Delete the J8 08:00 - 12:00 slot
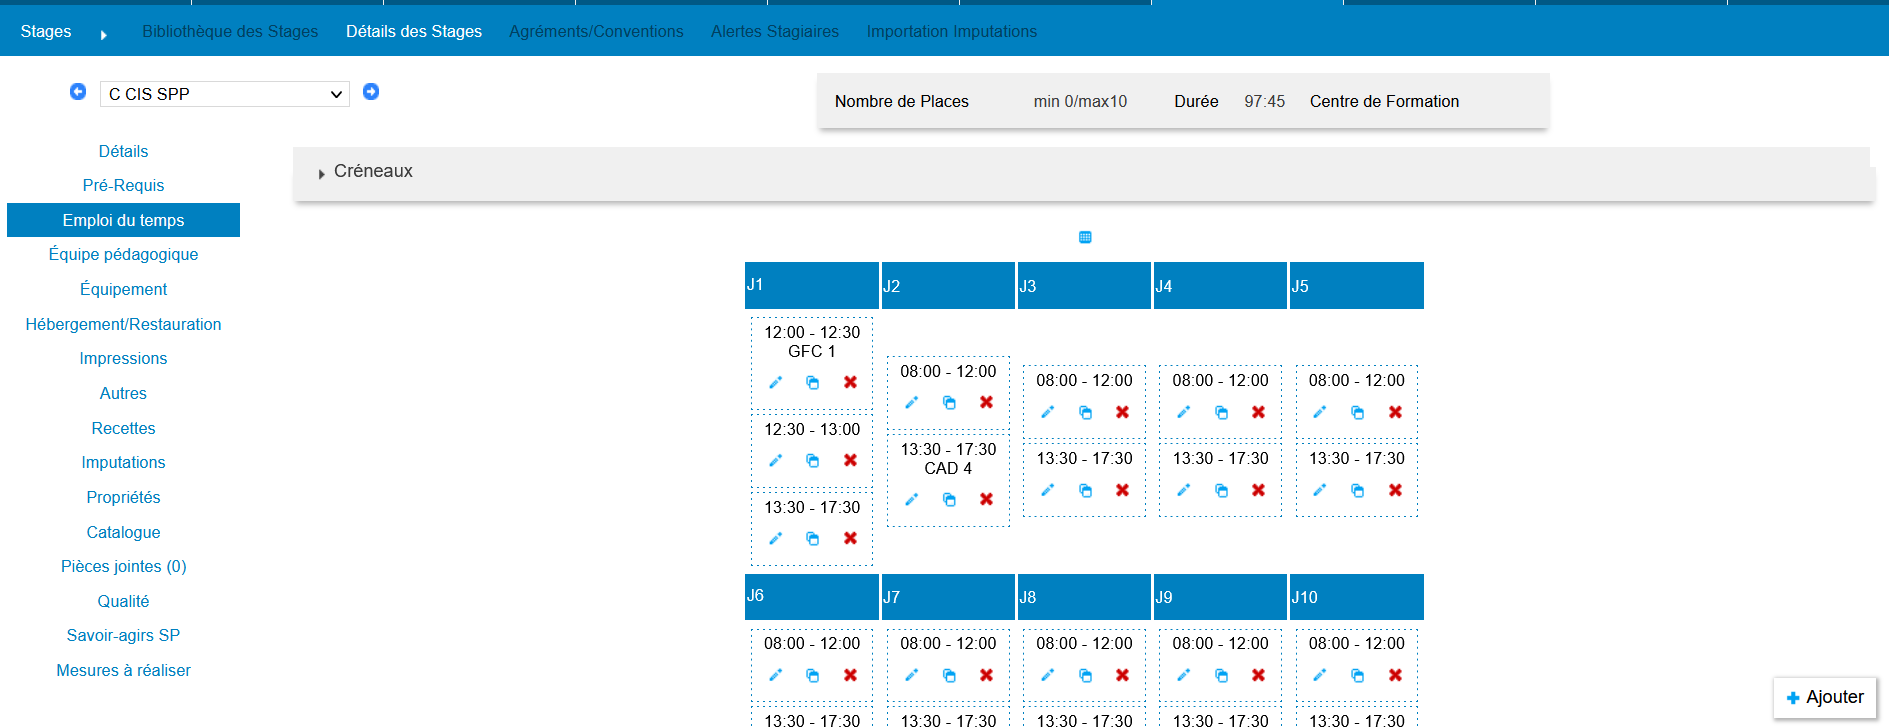1889x727 pixels. click(1122, 675)
